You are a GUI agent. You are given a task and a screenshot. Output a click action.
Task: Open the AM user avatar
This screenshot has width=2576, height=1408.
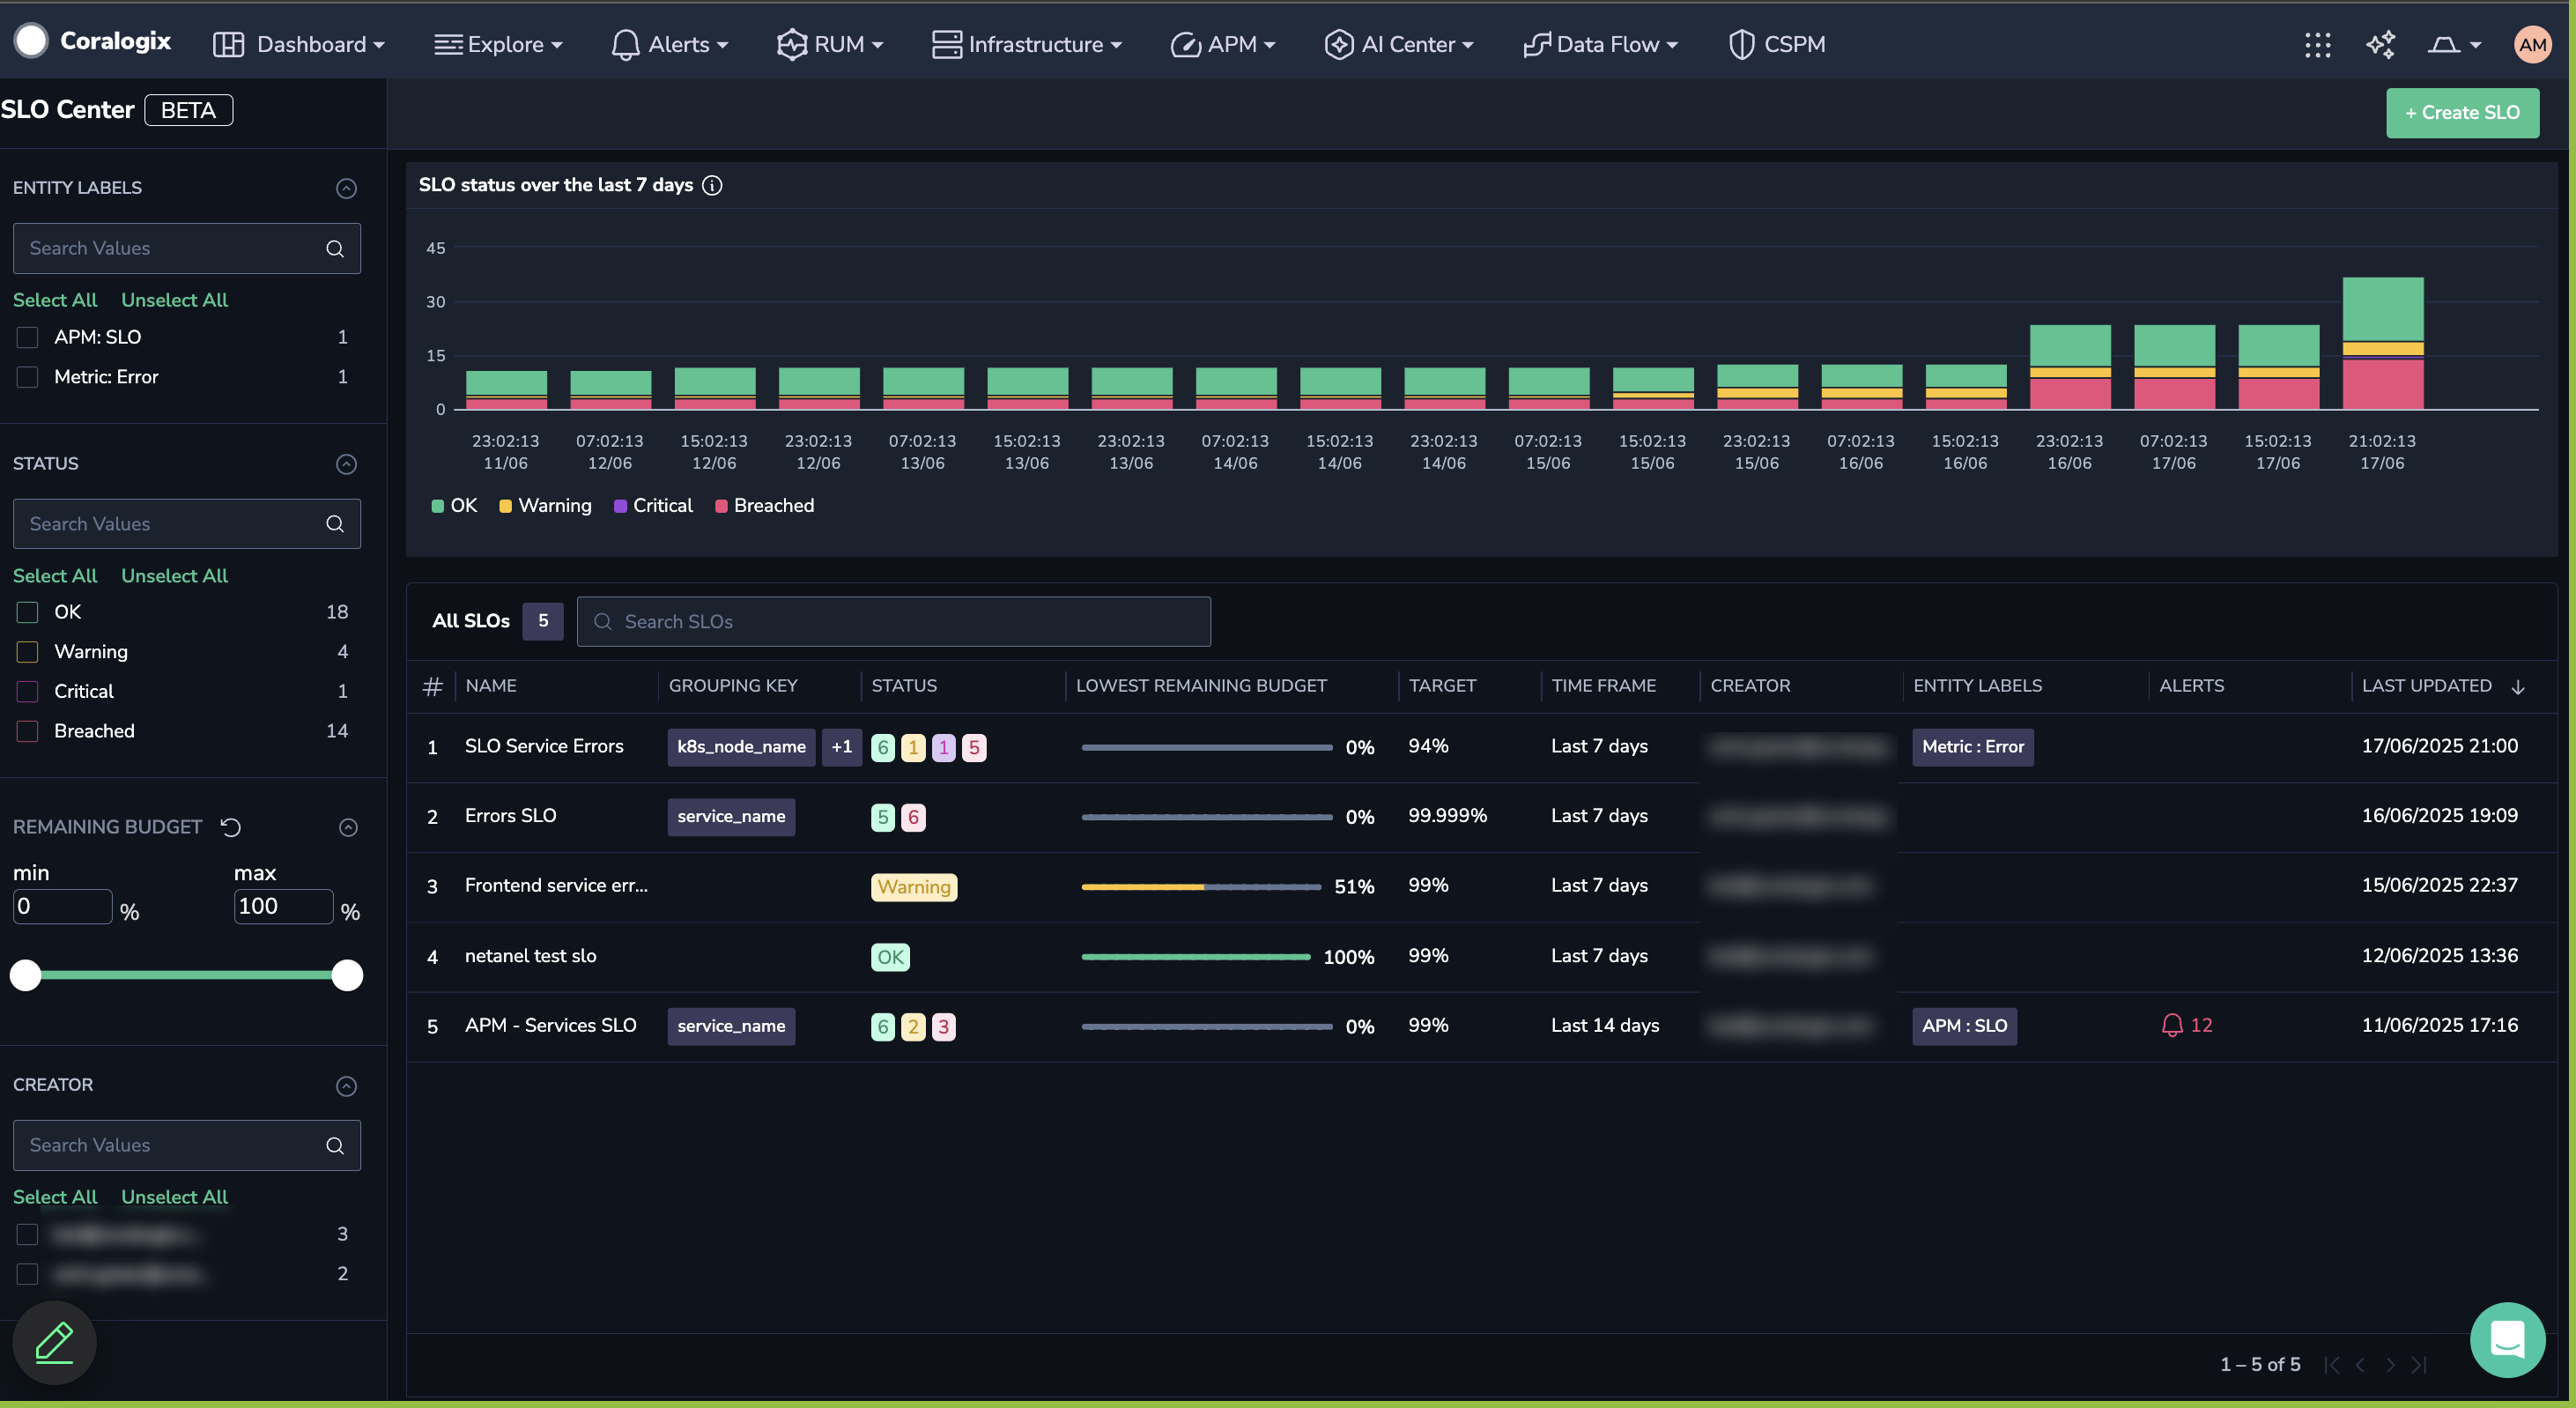pos(2532,44)
